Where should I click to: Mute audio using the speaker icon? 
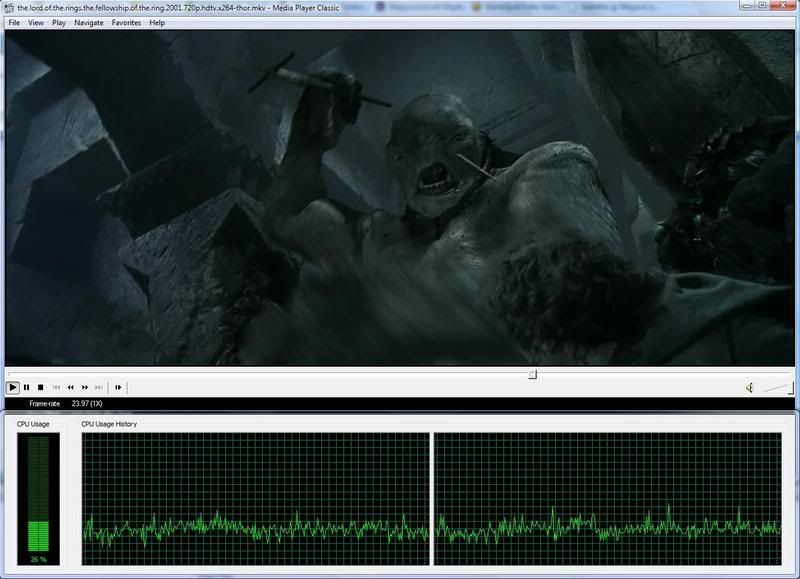[748, 387]
